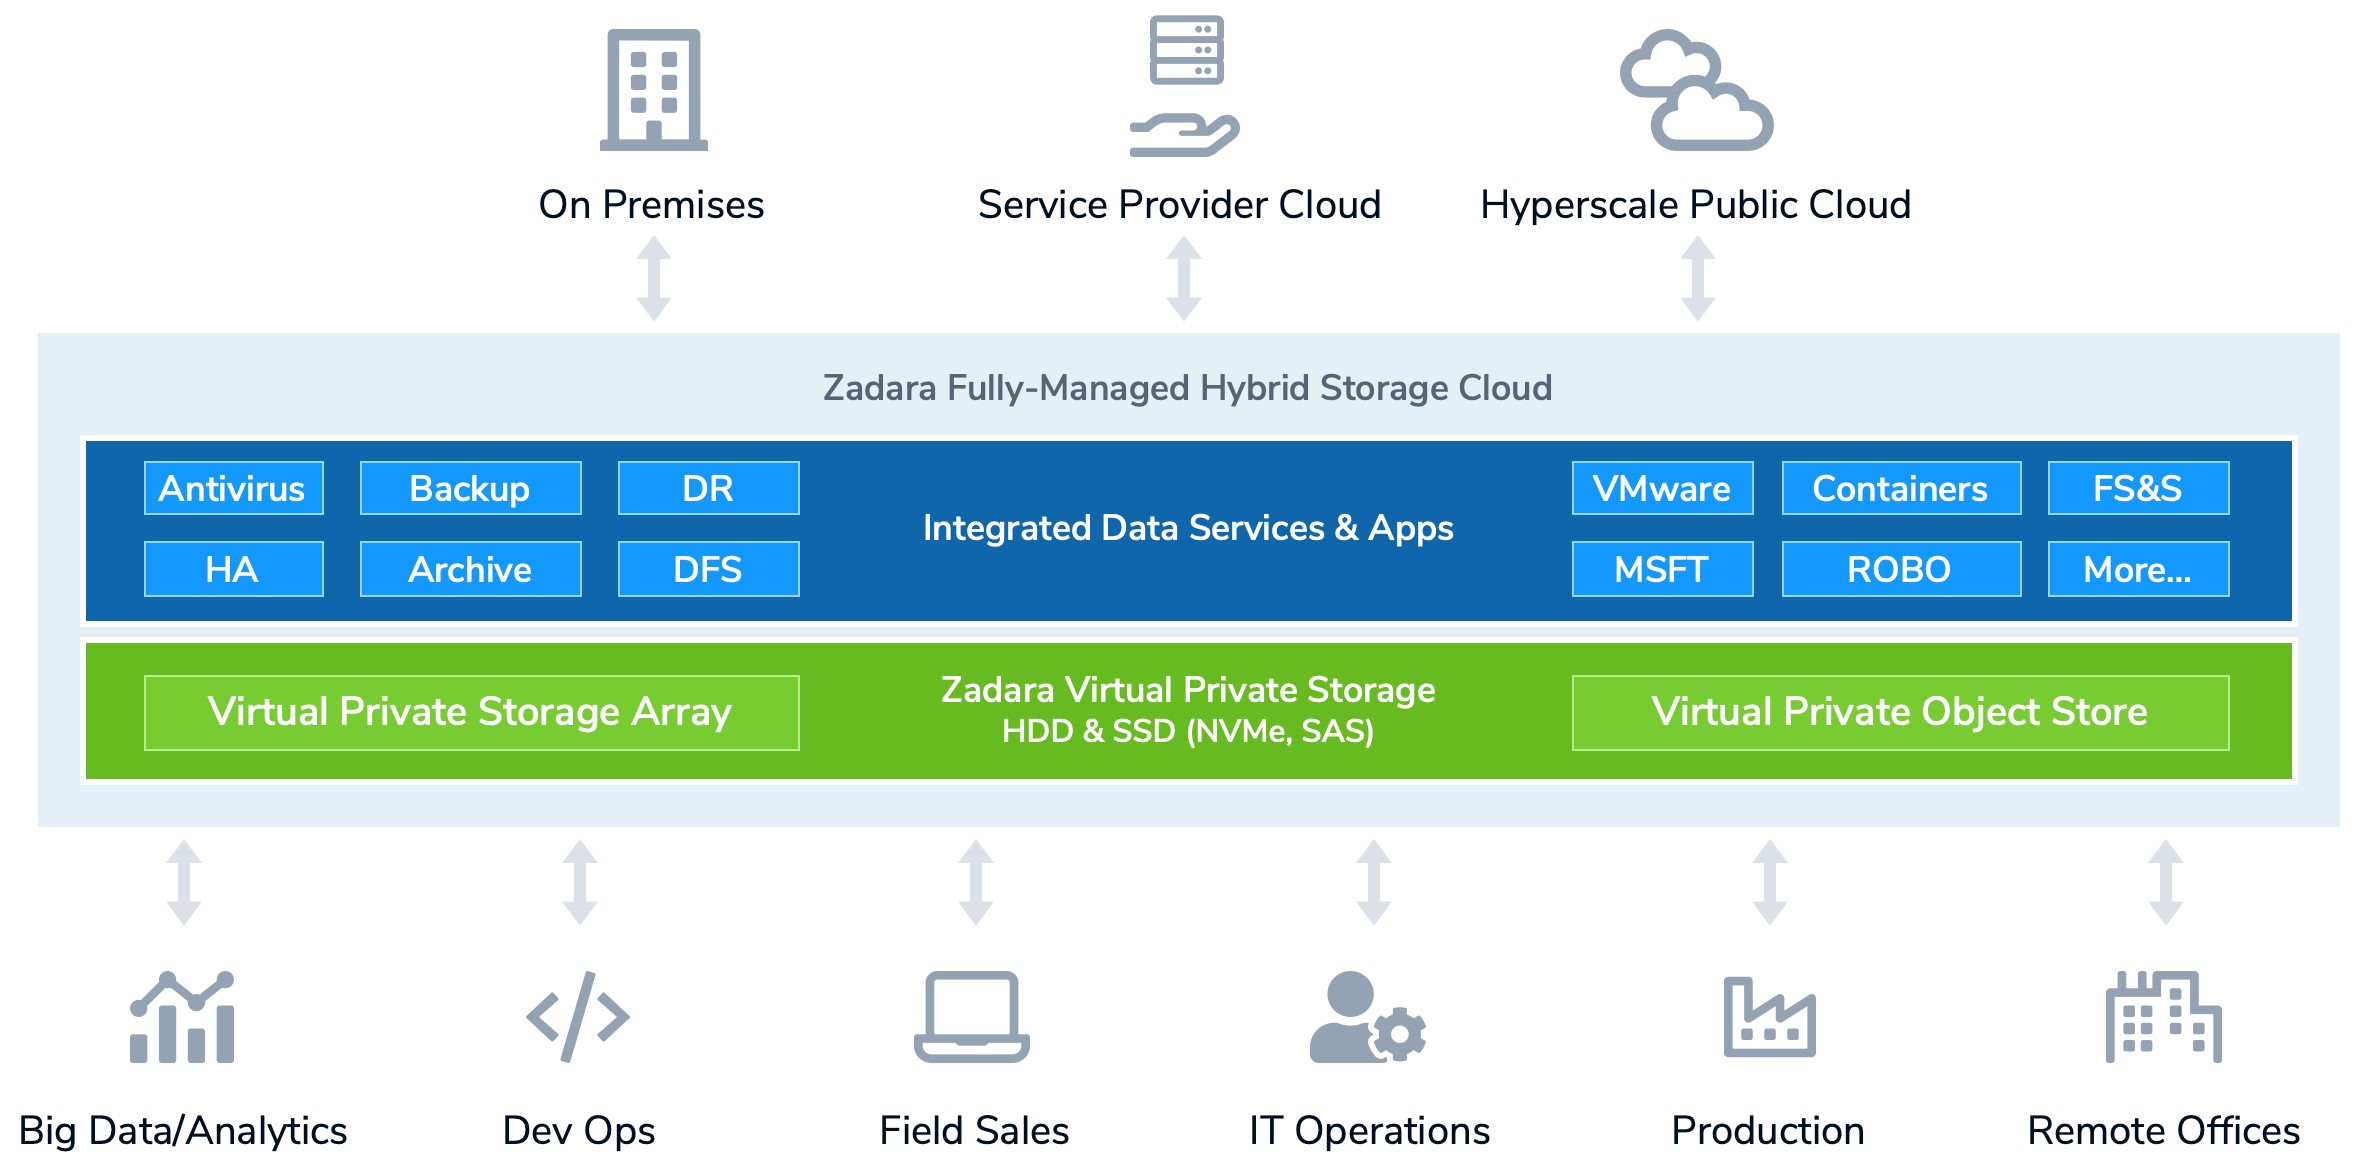
Task: Click the Big Data/Analytics label
Action: tap(183, 1131)
